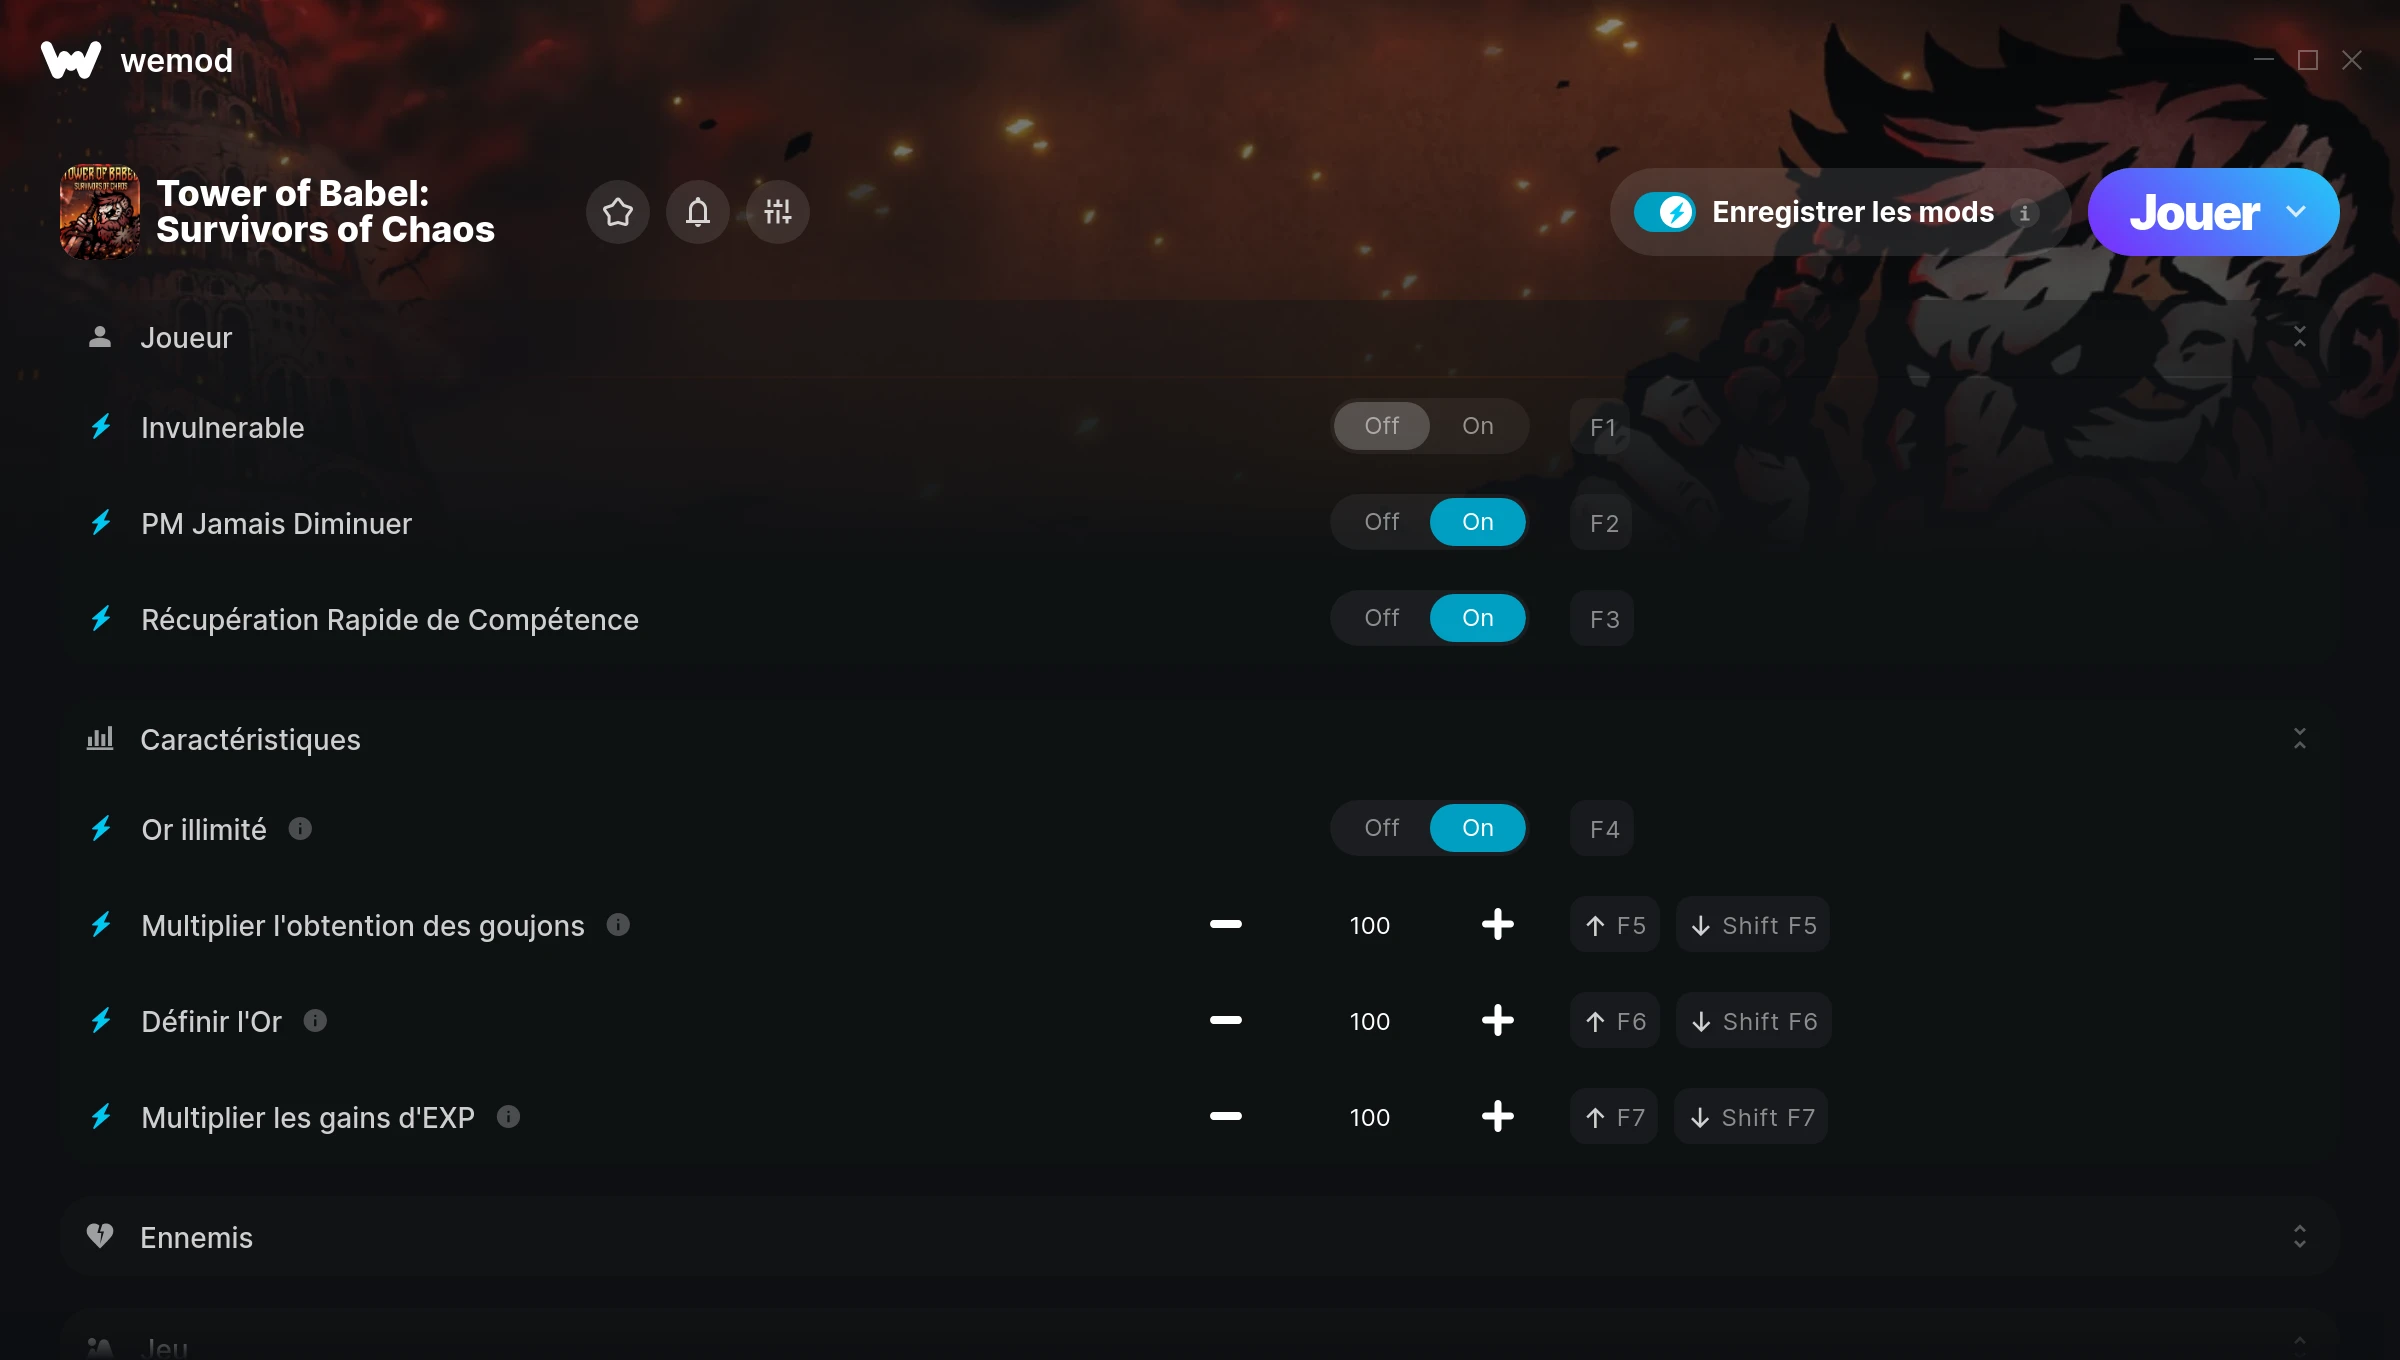Open Jouer button dropdown arrow

click(2296, 212)
